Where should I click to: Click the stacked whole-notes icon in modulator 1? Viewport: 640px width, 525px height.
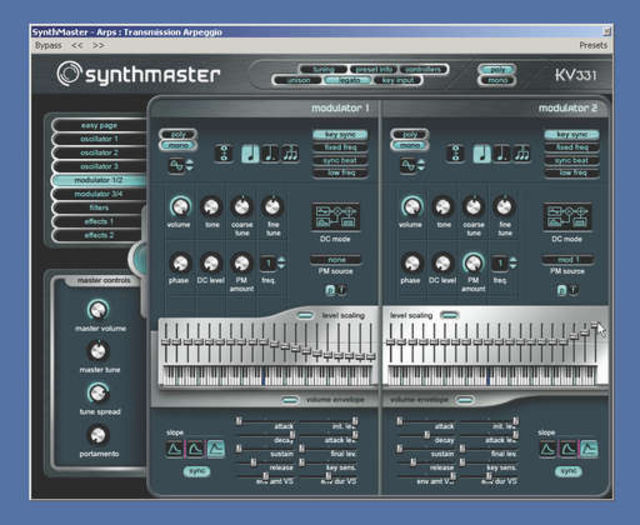tap(224, 154)
